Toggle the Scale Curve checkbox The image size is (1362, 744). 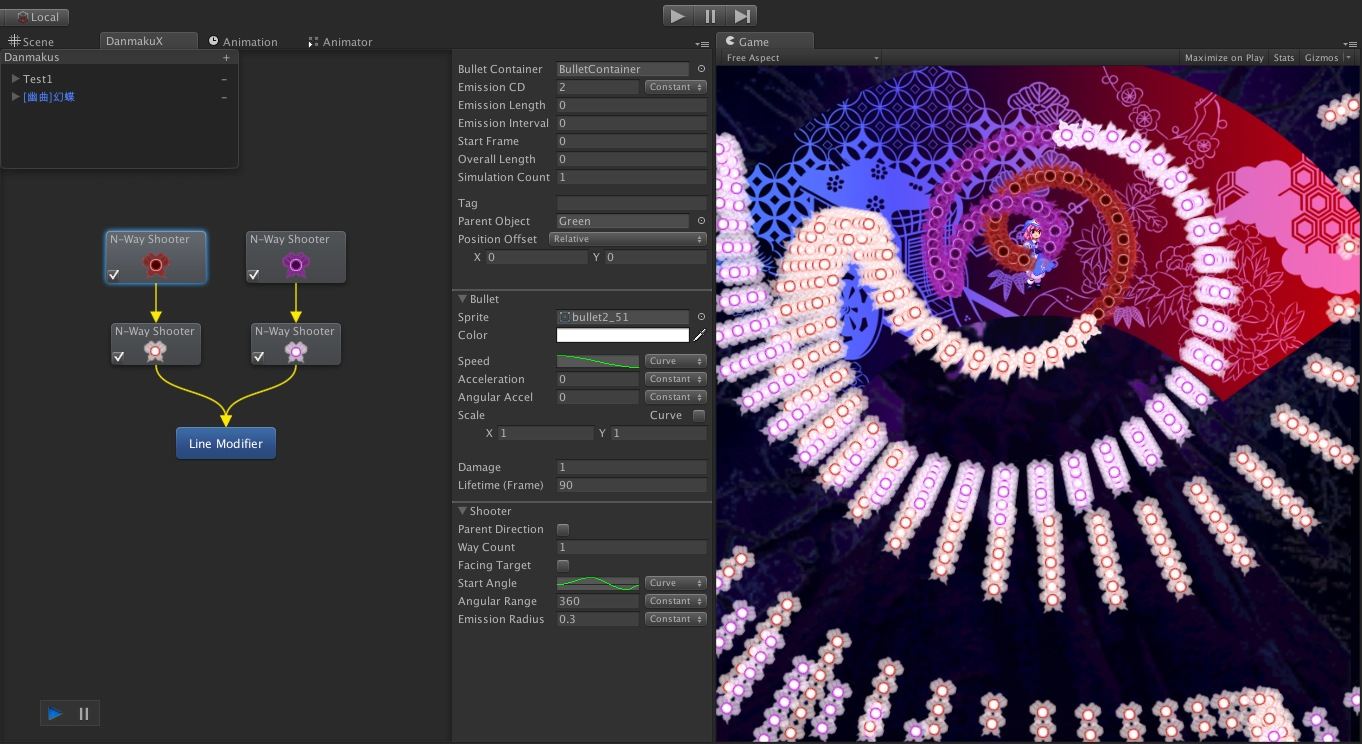click(x=699, y=415)
